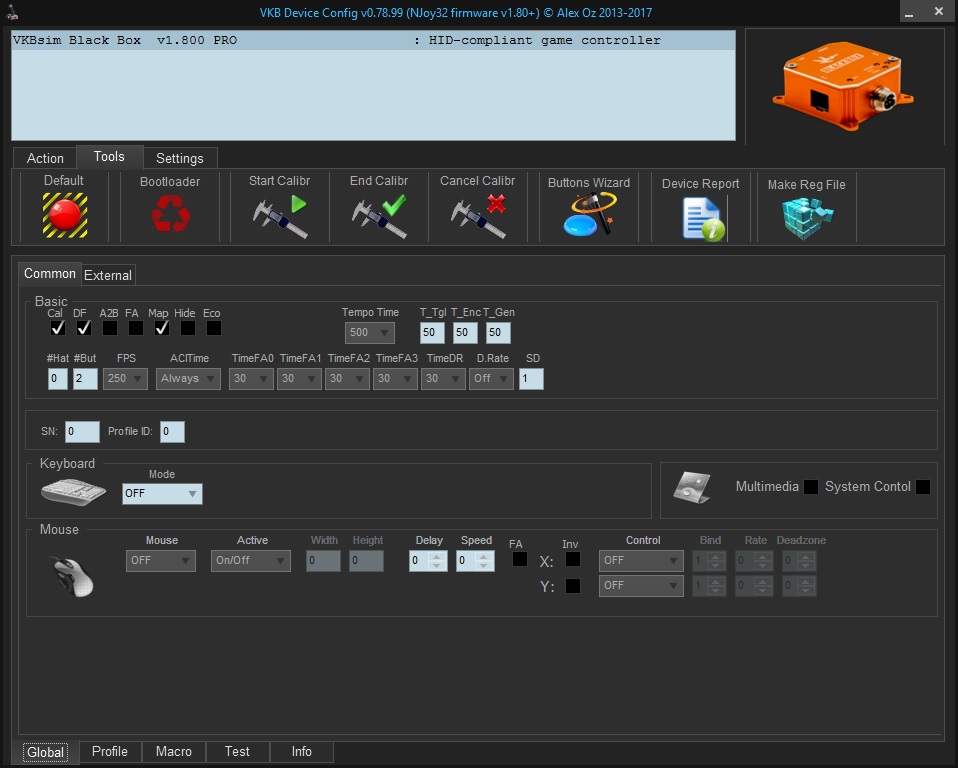Uncheck the Cal checkbox
The width and height of the screenshot is (958, 768).
(x=57, y=328)
